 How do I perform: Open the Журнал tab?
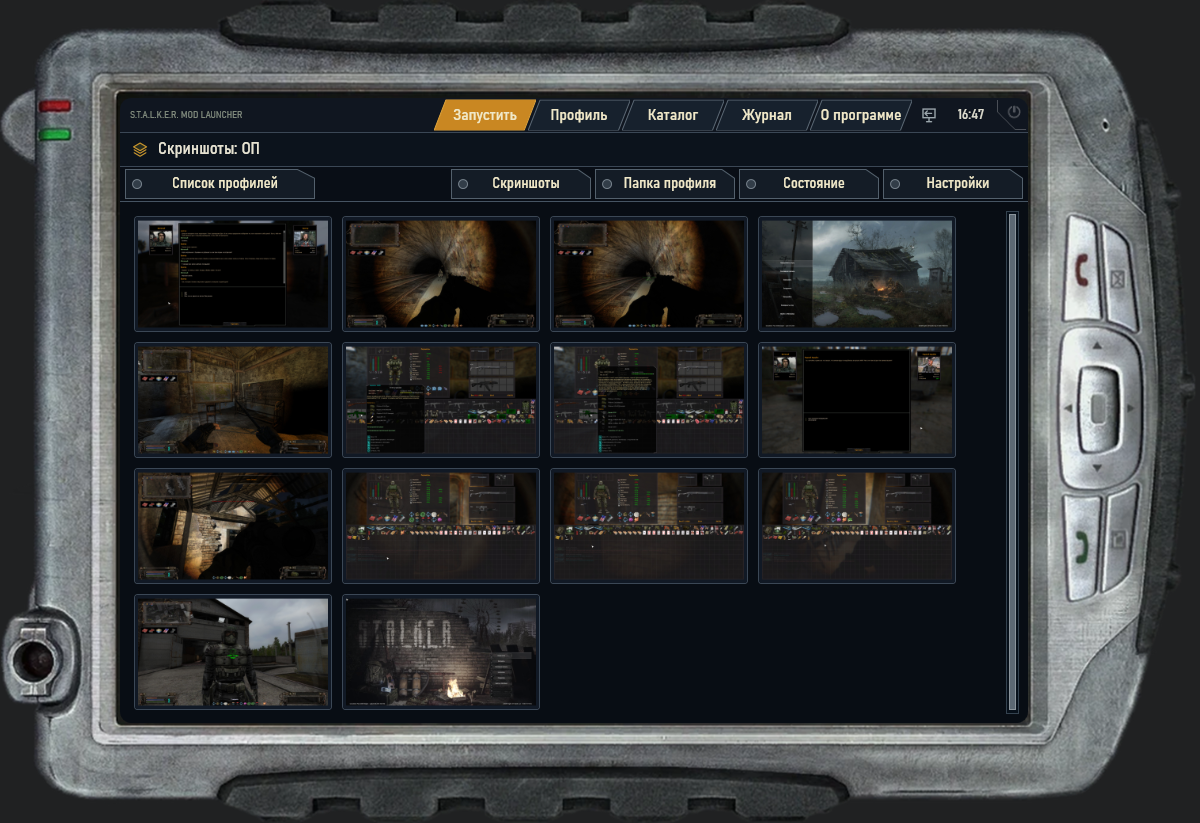coord(766,115)
